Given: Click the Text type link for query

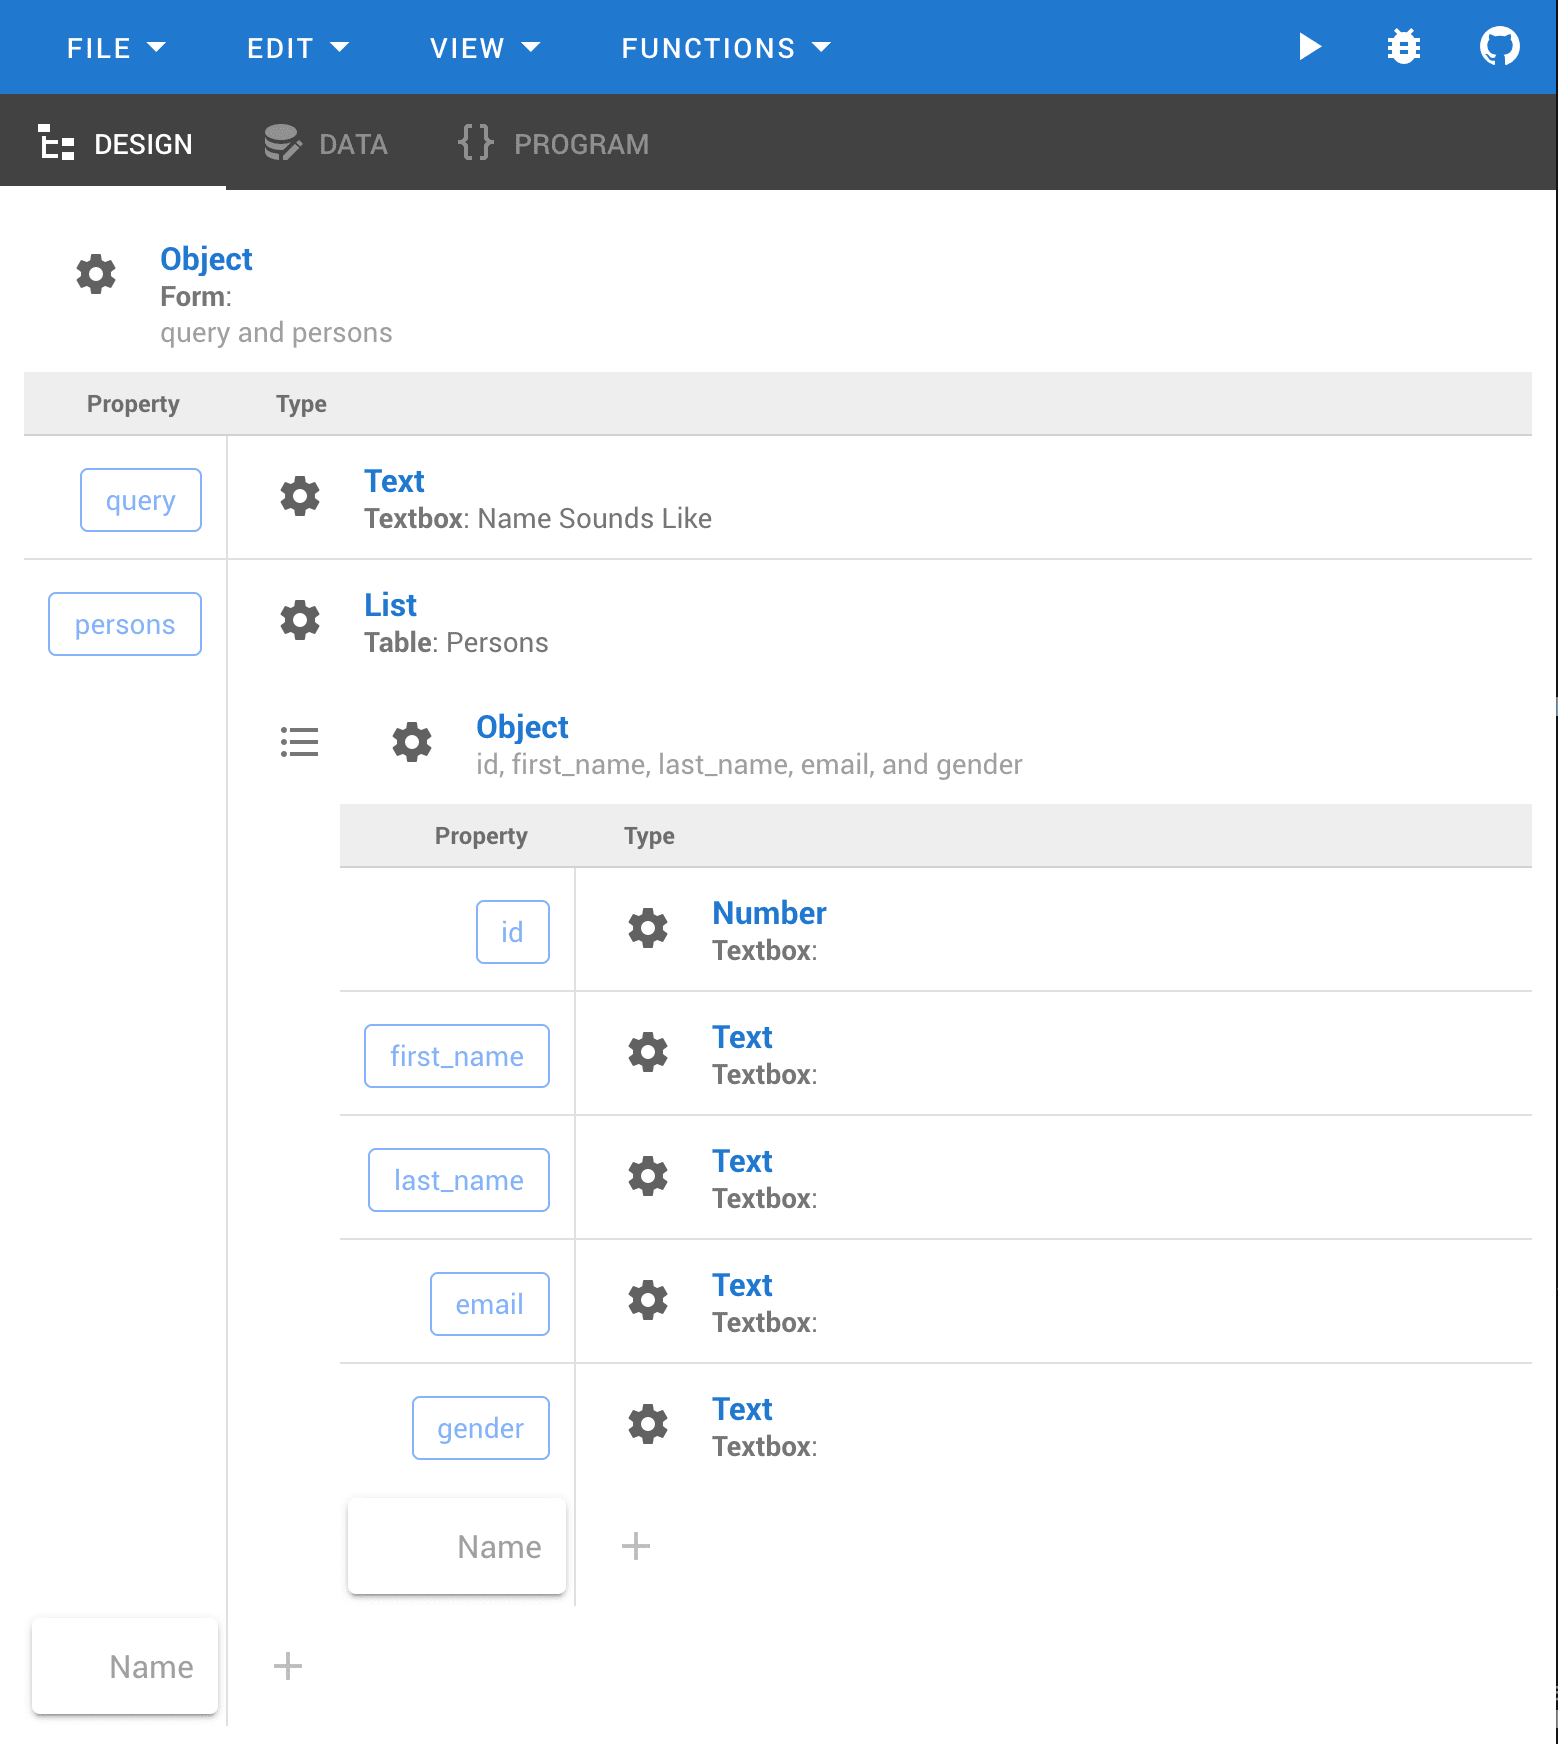Looking at the screenshot, I should tap(394, 481).
